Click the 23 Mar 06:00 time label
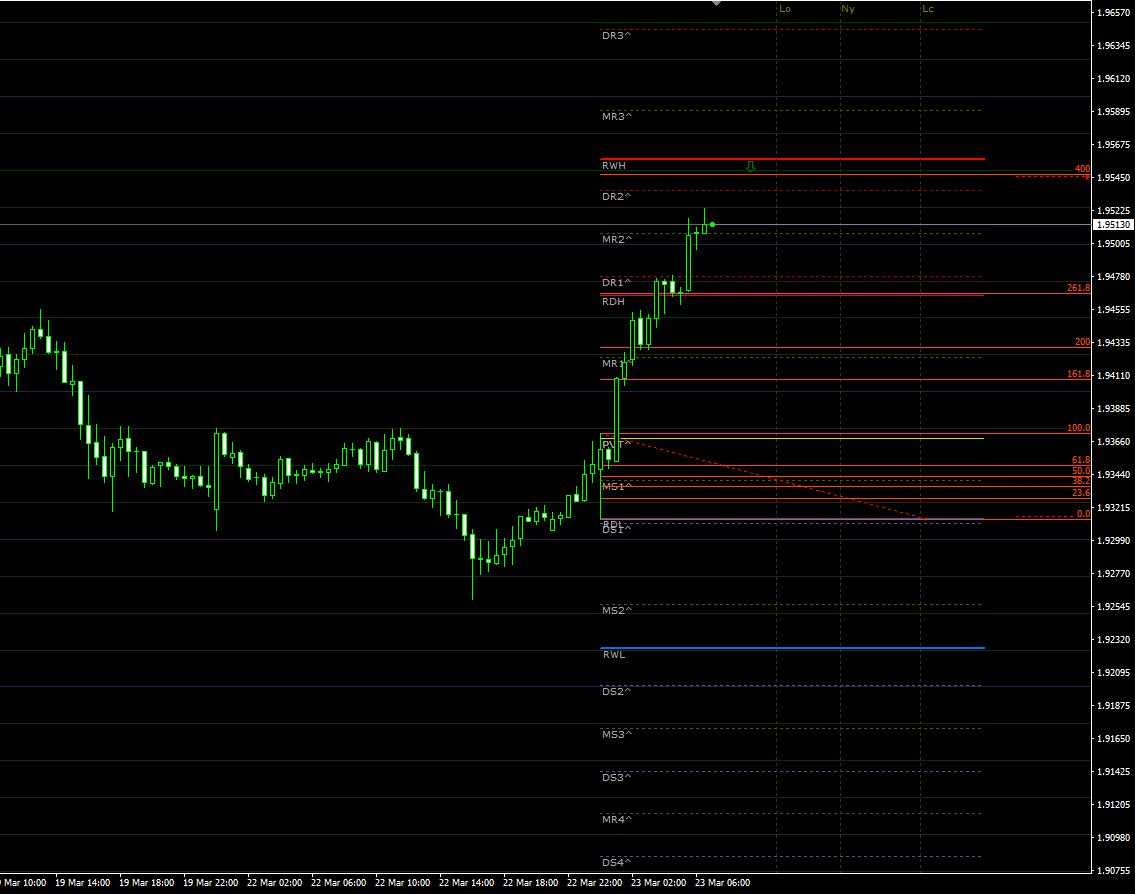This screenshot has height=894, width=1135. coord(722,883)
